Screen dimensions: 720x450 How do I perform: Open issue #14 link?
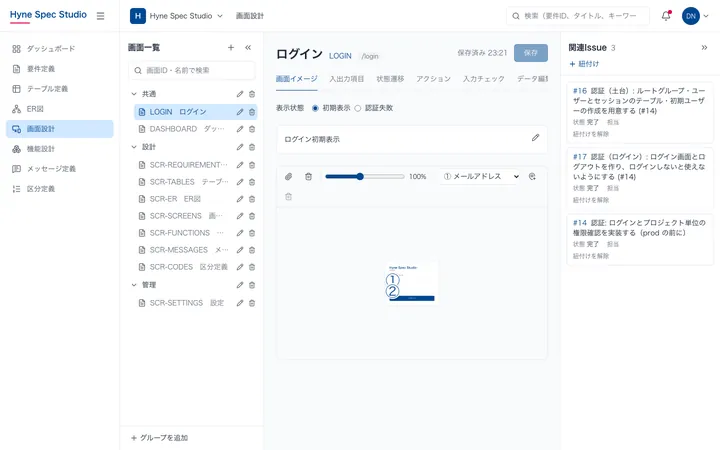point(579,223)
